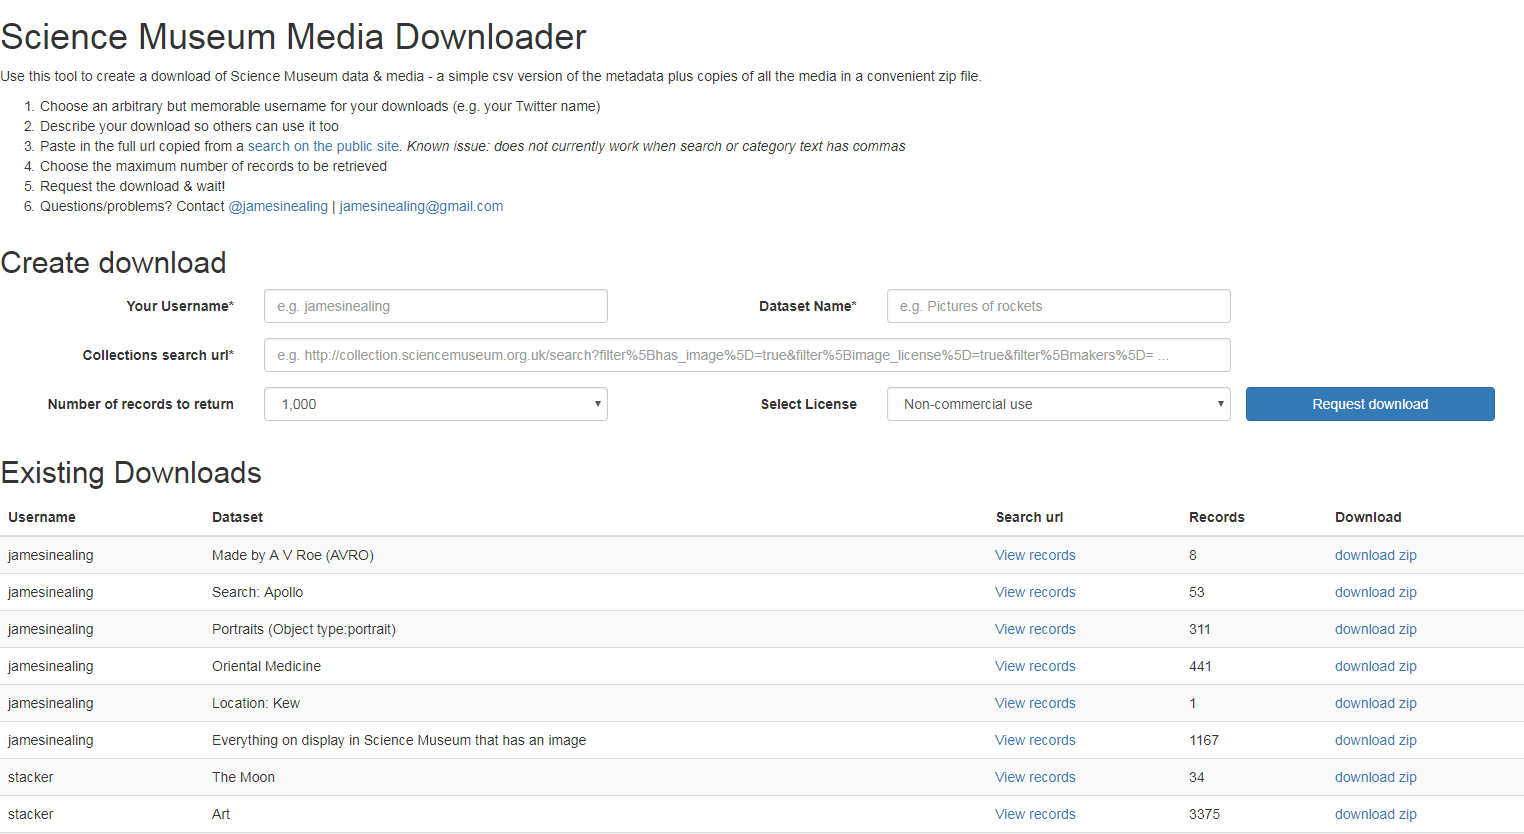The width and height of the screenshot is (1524, 834).
Task: Click the 'Everything on display in Science Museum' cell
Action: [399, 740]
